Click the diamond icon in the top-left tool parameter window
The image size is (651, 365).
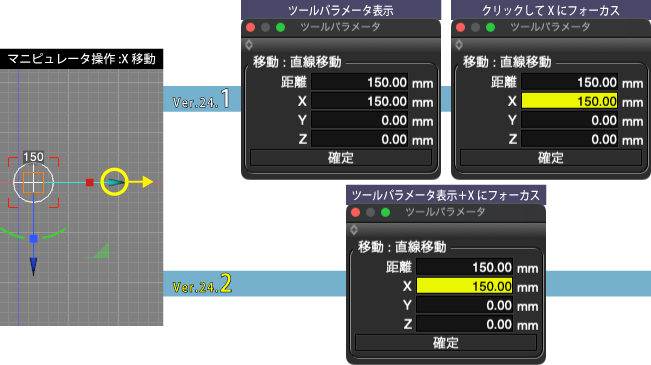pyautogui.click(x=249, y=44)
